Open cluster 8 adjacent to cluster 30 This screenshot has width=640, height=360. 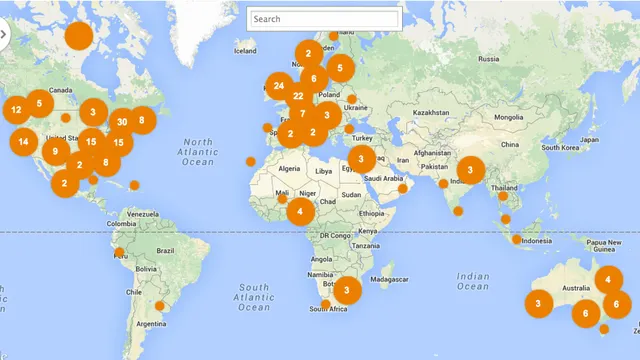point(142,120)
